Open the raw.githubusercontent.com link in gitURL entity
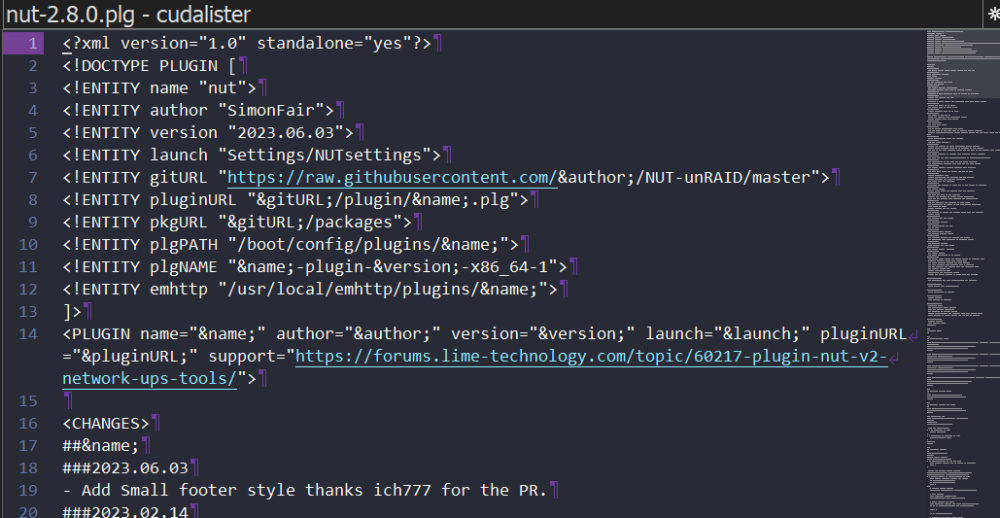 click(x=392, y=177)
